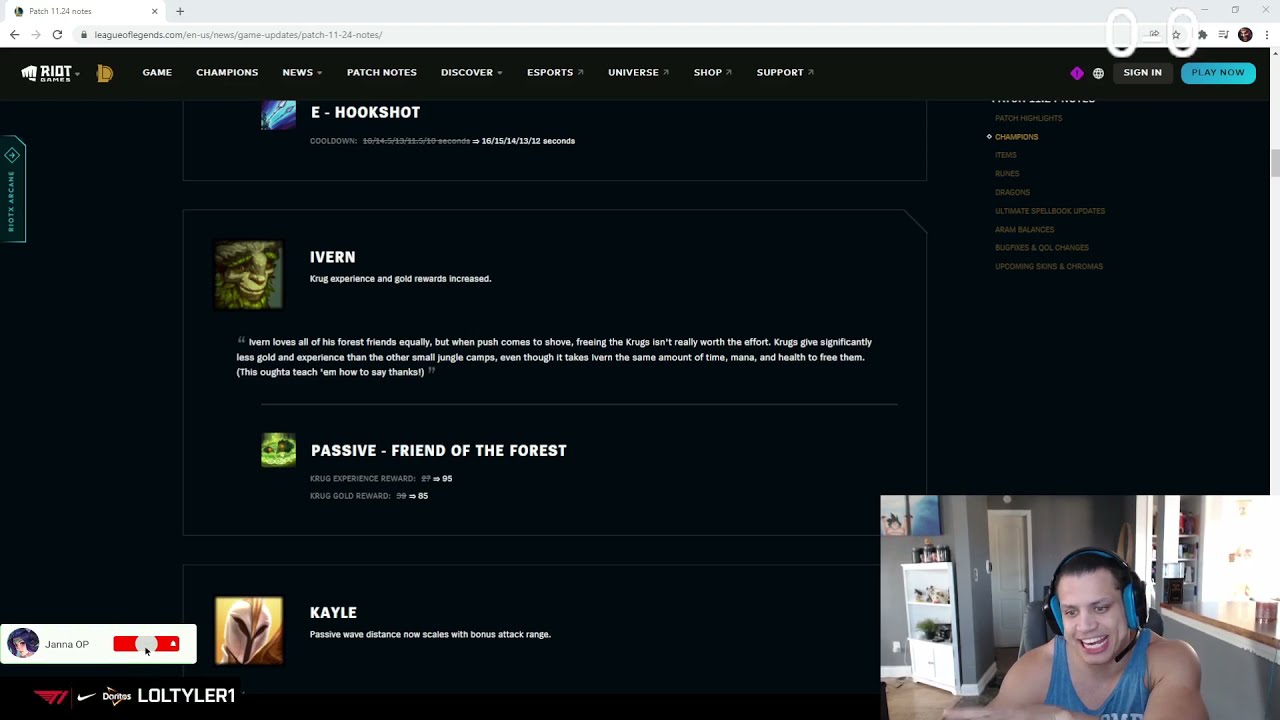Click the PLAY NOW button
Viewport: 1280px width, 720px height.
pos(1218,73)
